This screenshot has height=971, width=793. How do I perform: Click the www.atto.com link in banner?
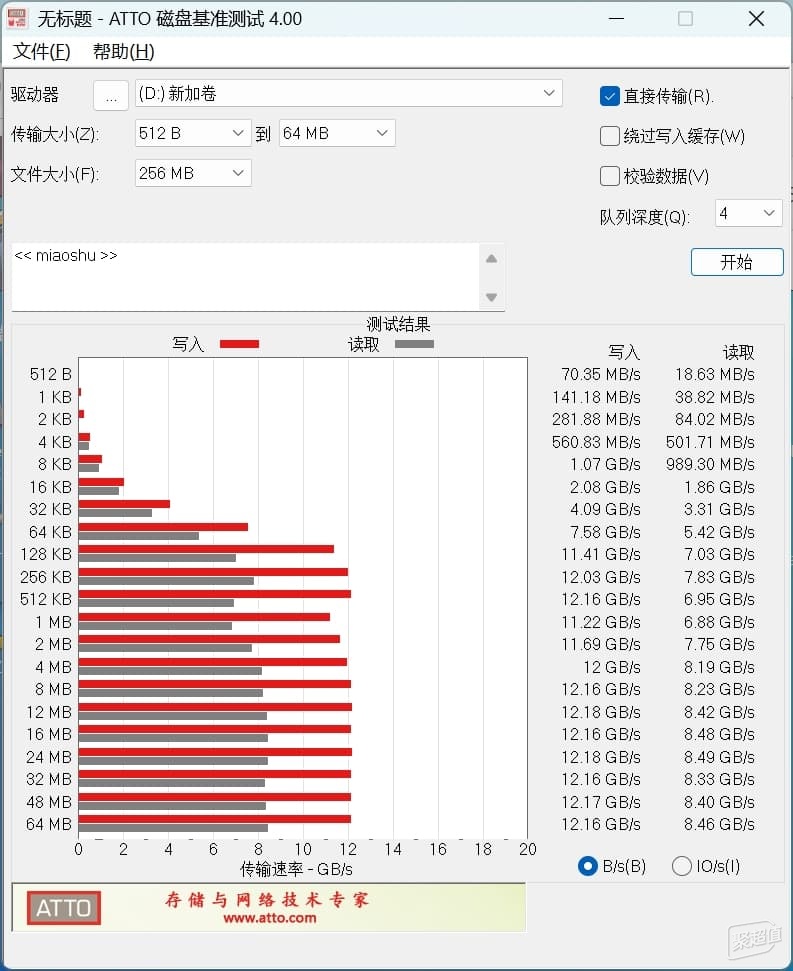[x=270, y=918]
